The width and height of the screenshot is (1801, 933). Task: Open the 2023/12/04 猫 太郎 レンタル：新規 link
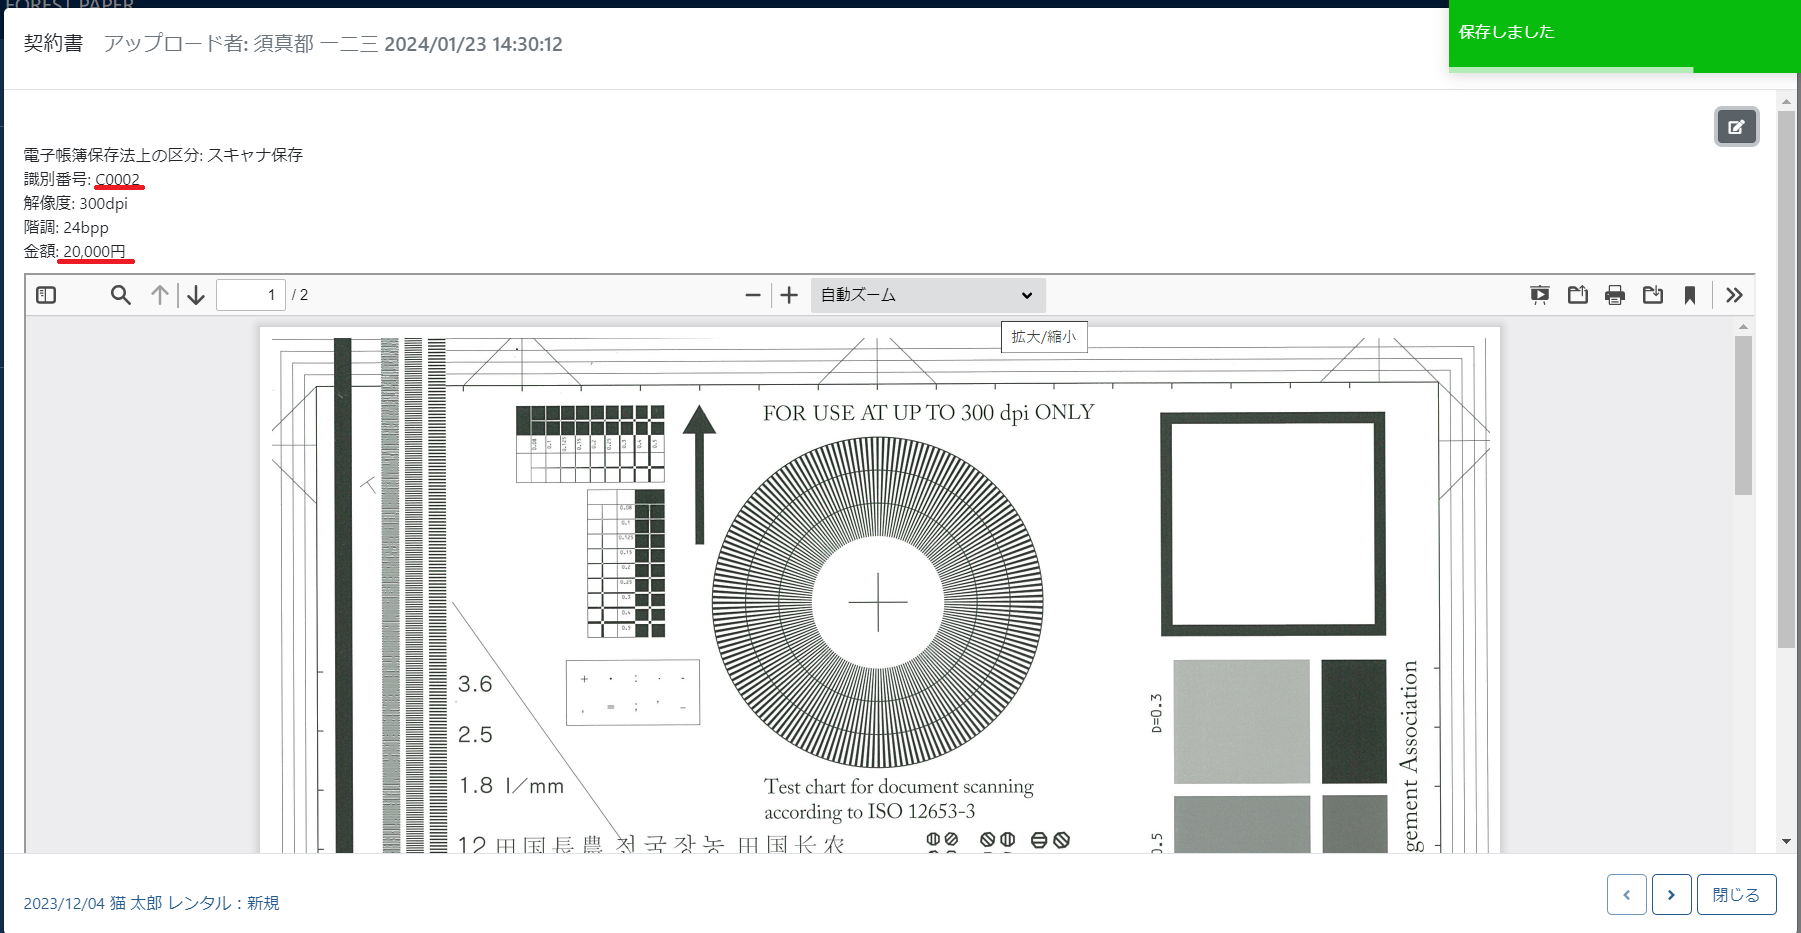pos(150,903)
